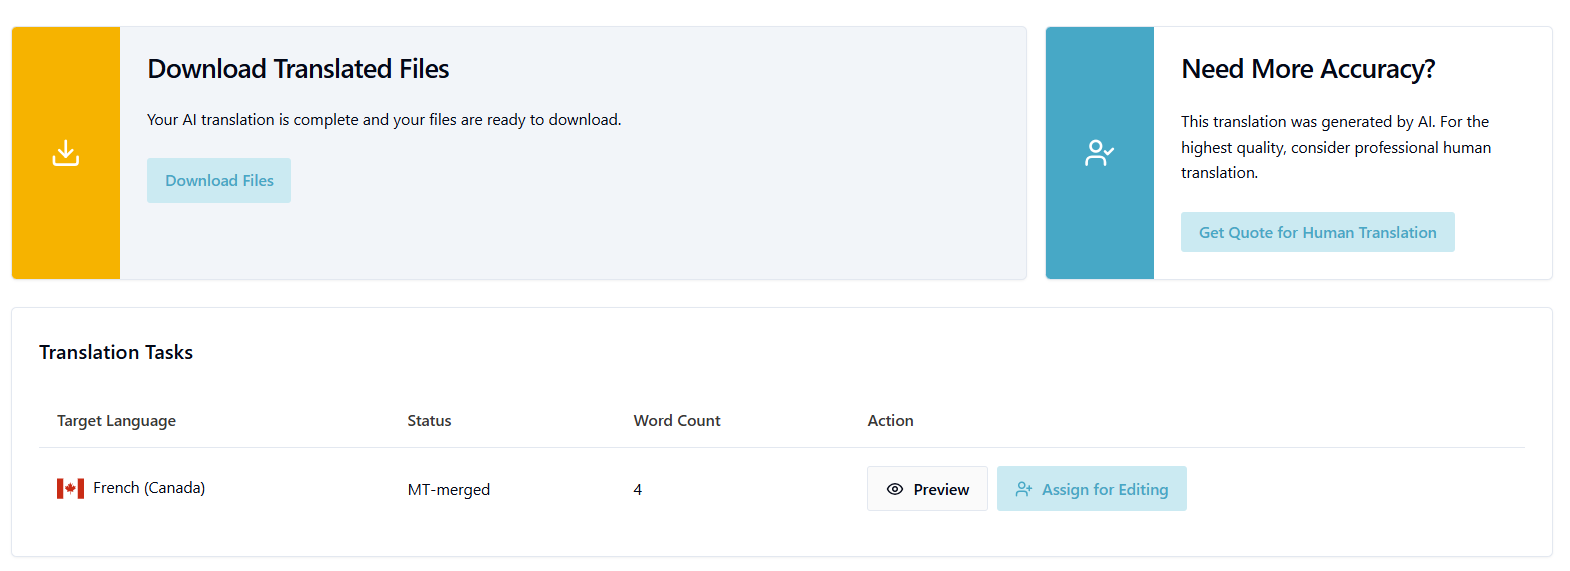The width and height of the screenshot is (1570, 571).
Task: Click the Download Files button
Action: point(219,180)
